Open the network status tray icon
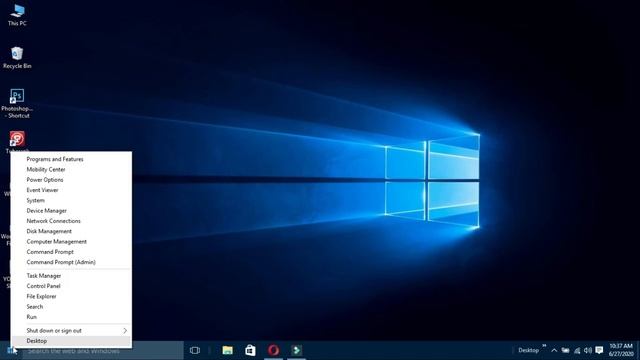The height and width of the screenshot is (360, 640). [577, 350]
